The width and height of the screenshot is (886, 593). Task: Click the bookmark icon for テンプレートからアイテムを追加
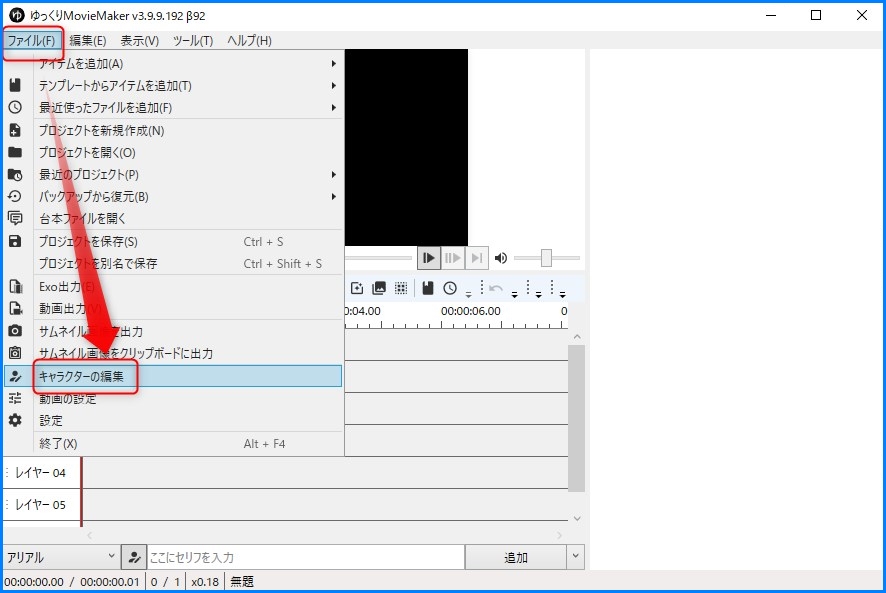[15, 85]
